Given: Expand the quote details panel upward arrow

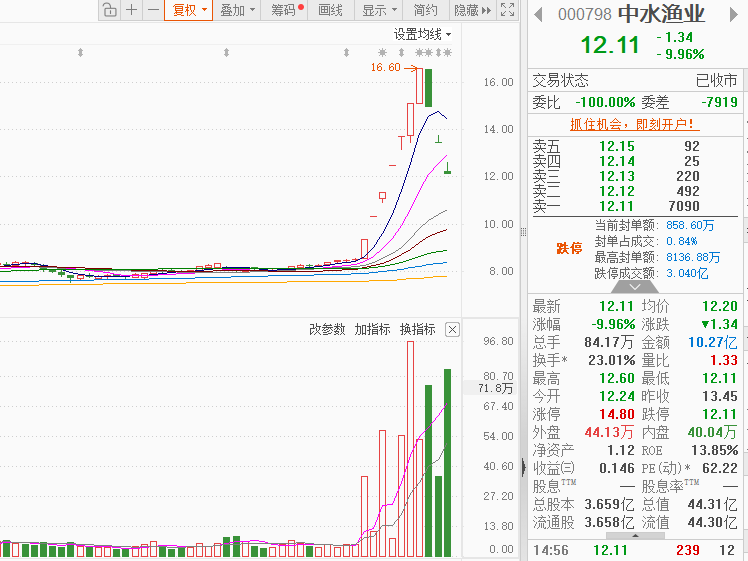Looking at the screenshot, I should click(635, 536).
